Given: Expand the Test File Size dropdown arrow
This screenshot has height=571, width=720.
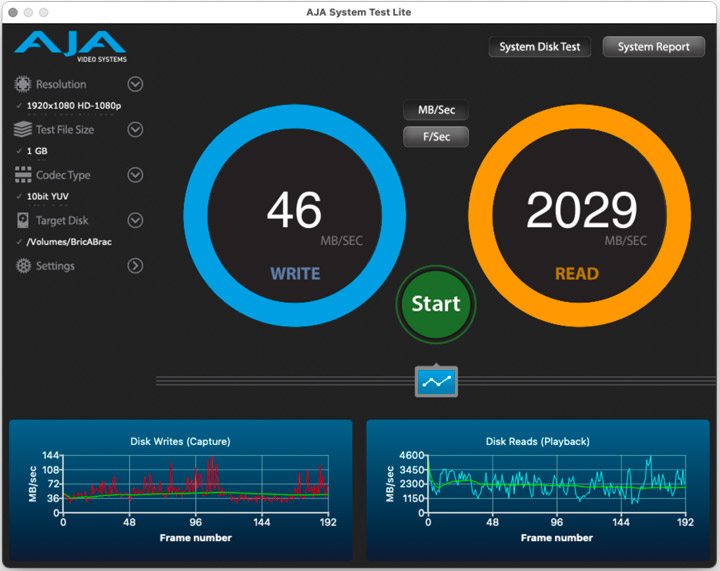Looking at the screenshot, I should (x=135, y=129).
